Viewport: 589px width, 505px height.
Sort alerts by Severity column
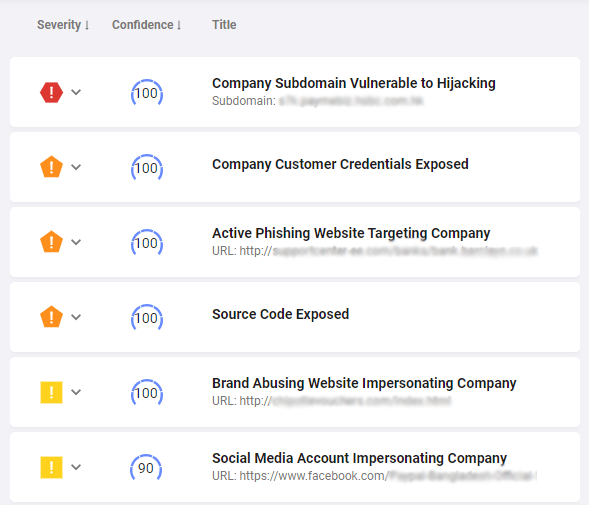(x=63, y=25)
